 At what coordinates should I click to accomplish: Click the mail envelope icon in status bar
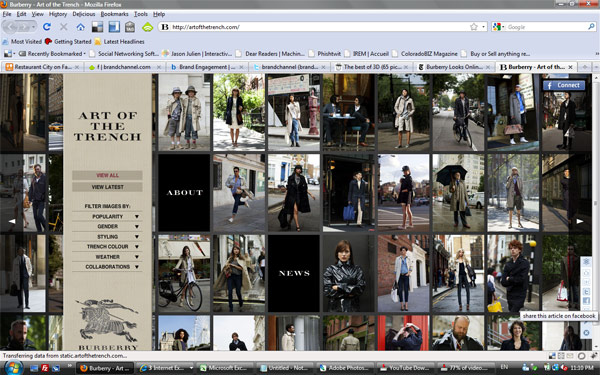571,356
